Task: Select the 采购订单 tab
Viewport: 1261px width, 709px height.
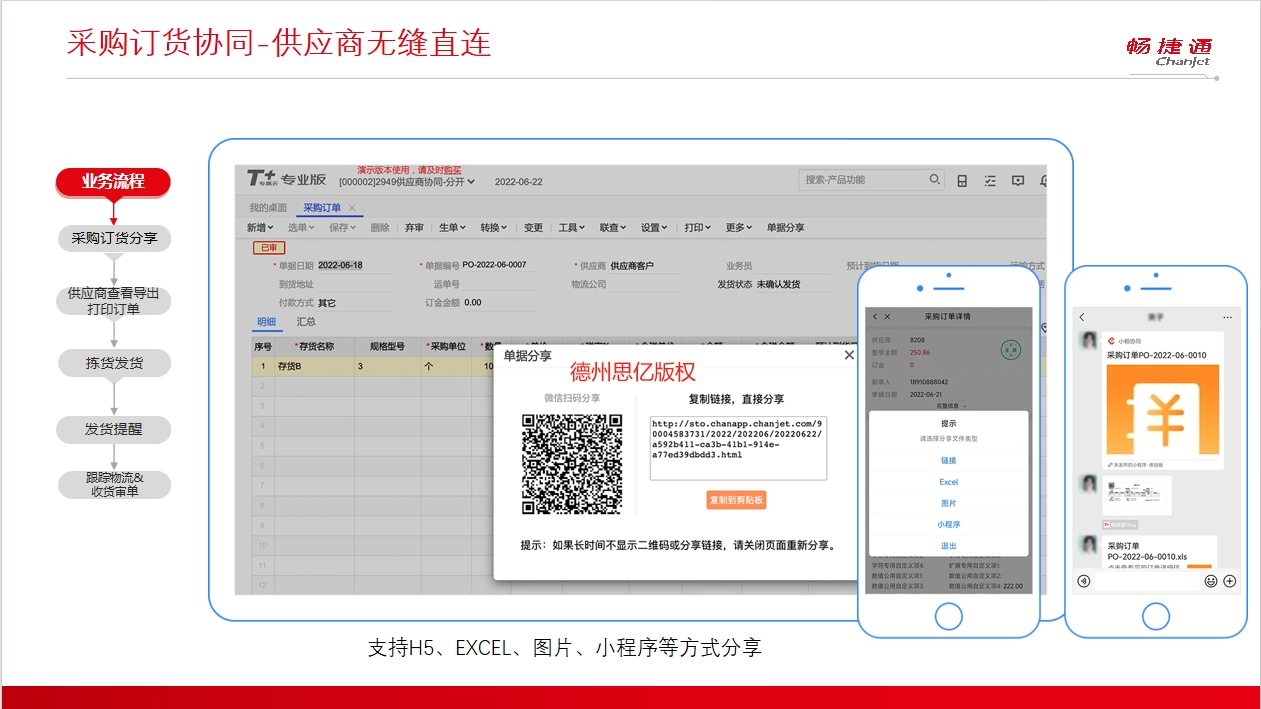Action: (x=322, y=208)
